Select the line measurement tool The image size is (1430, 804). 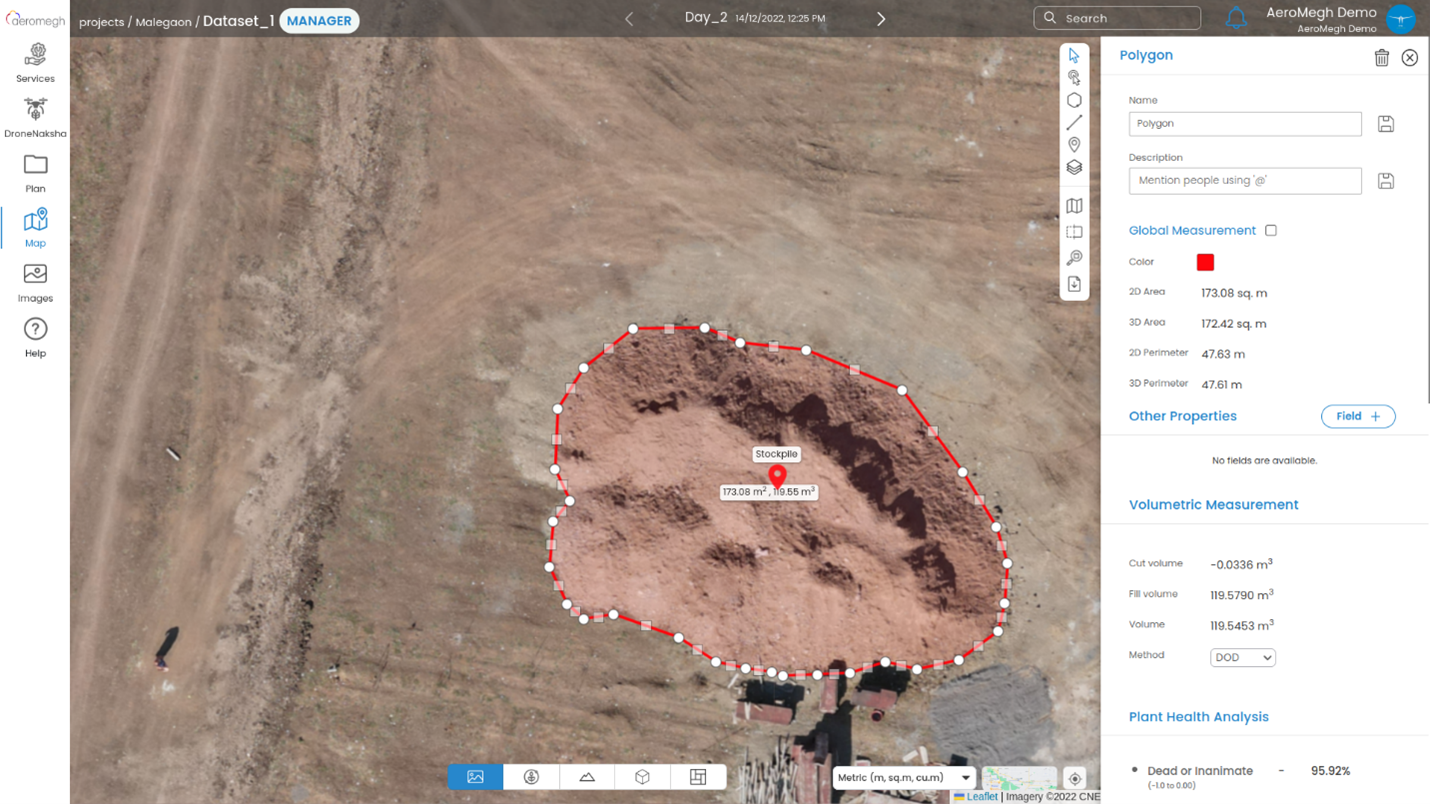pyautogui.click(x=1074, y=123)
